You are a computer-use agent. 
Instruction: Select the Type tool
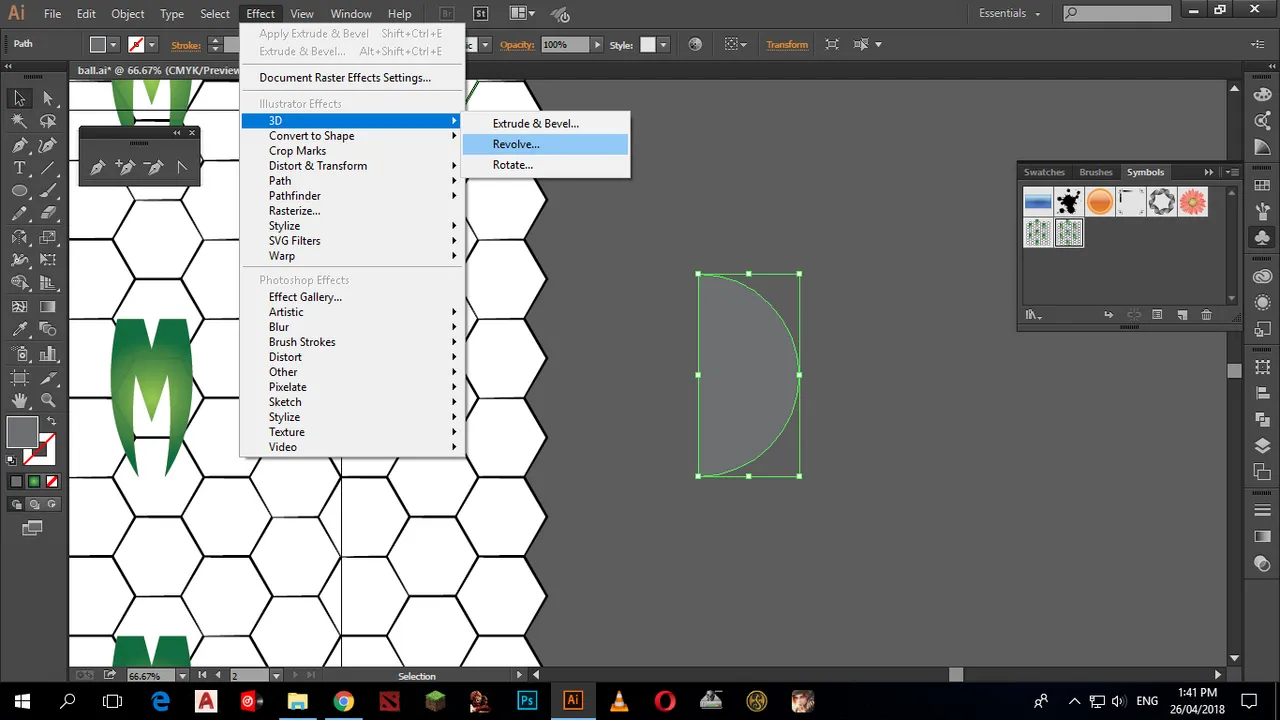coord(19,167)
